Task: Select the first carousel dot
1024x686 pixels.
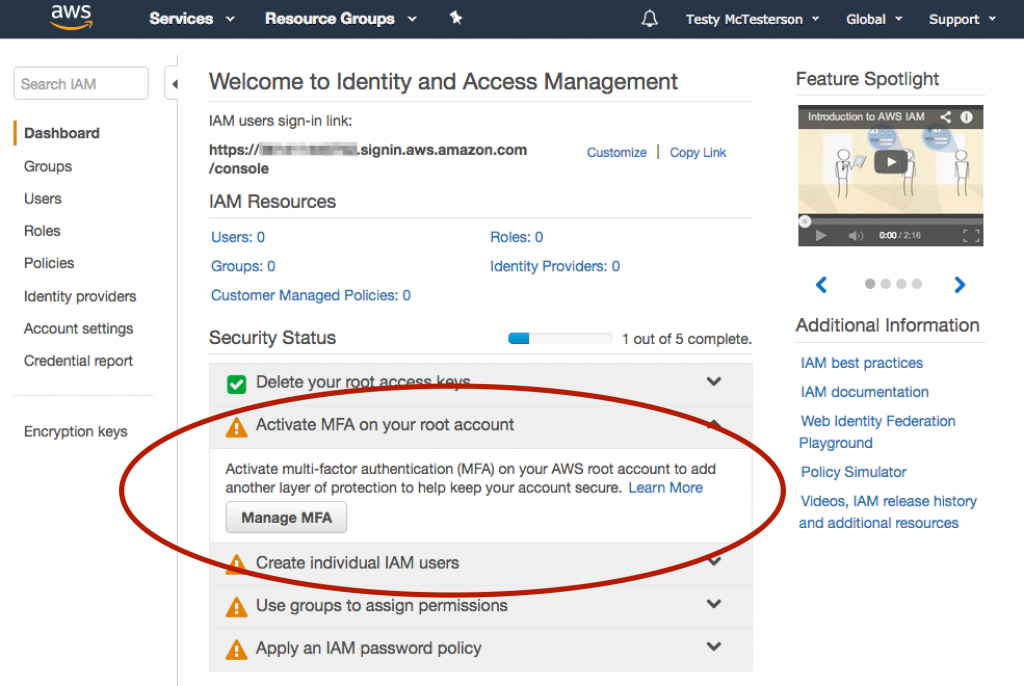Action: [870, 284]
